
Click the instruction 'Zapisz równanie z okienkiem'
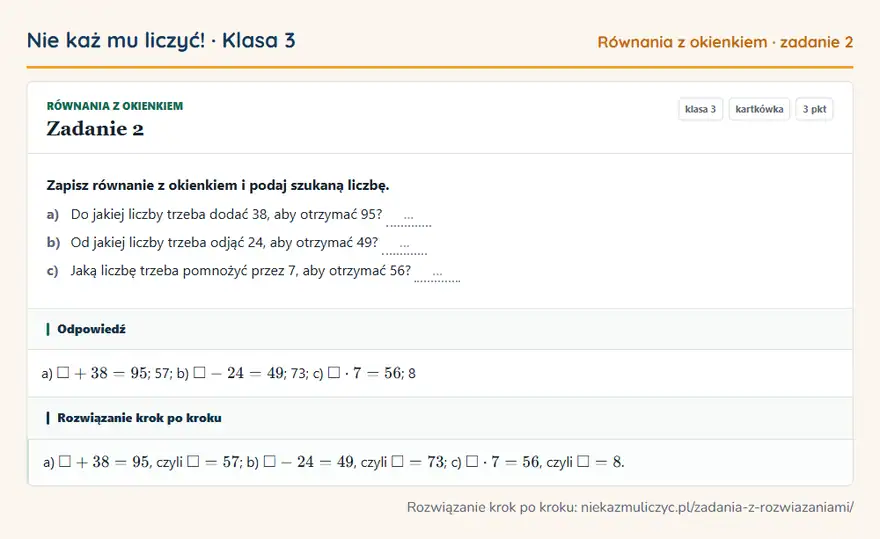pyautogui.click(x=142, y=185)
